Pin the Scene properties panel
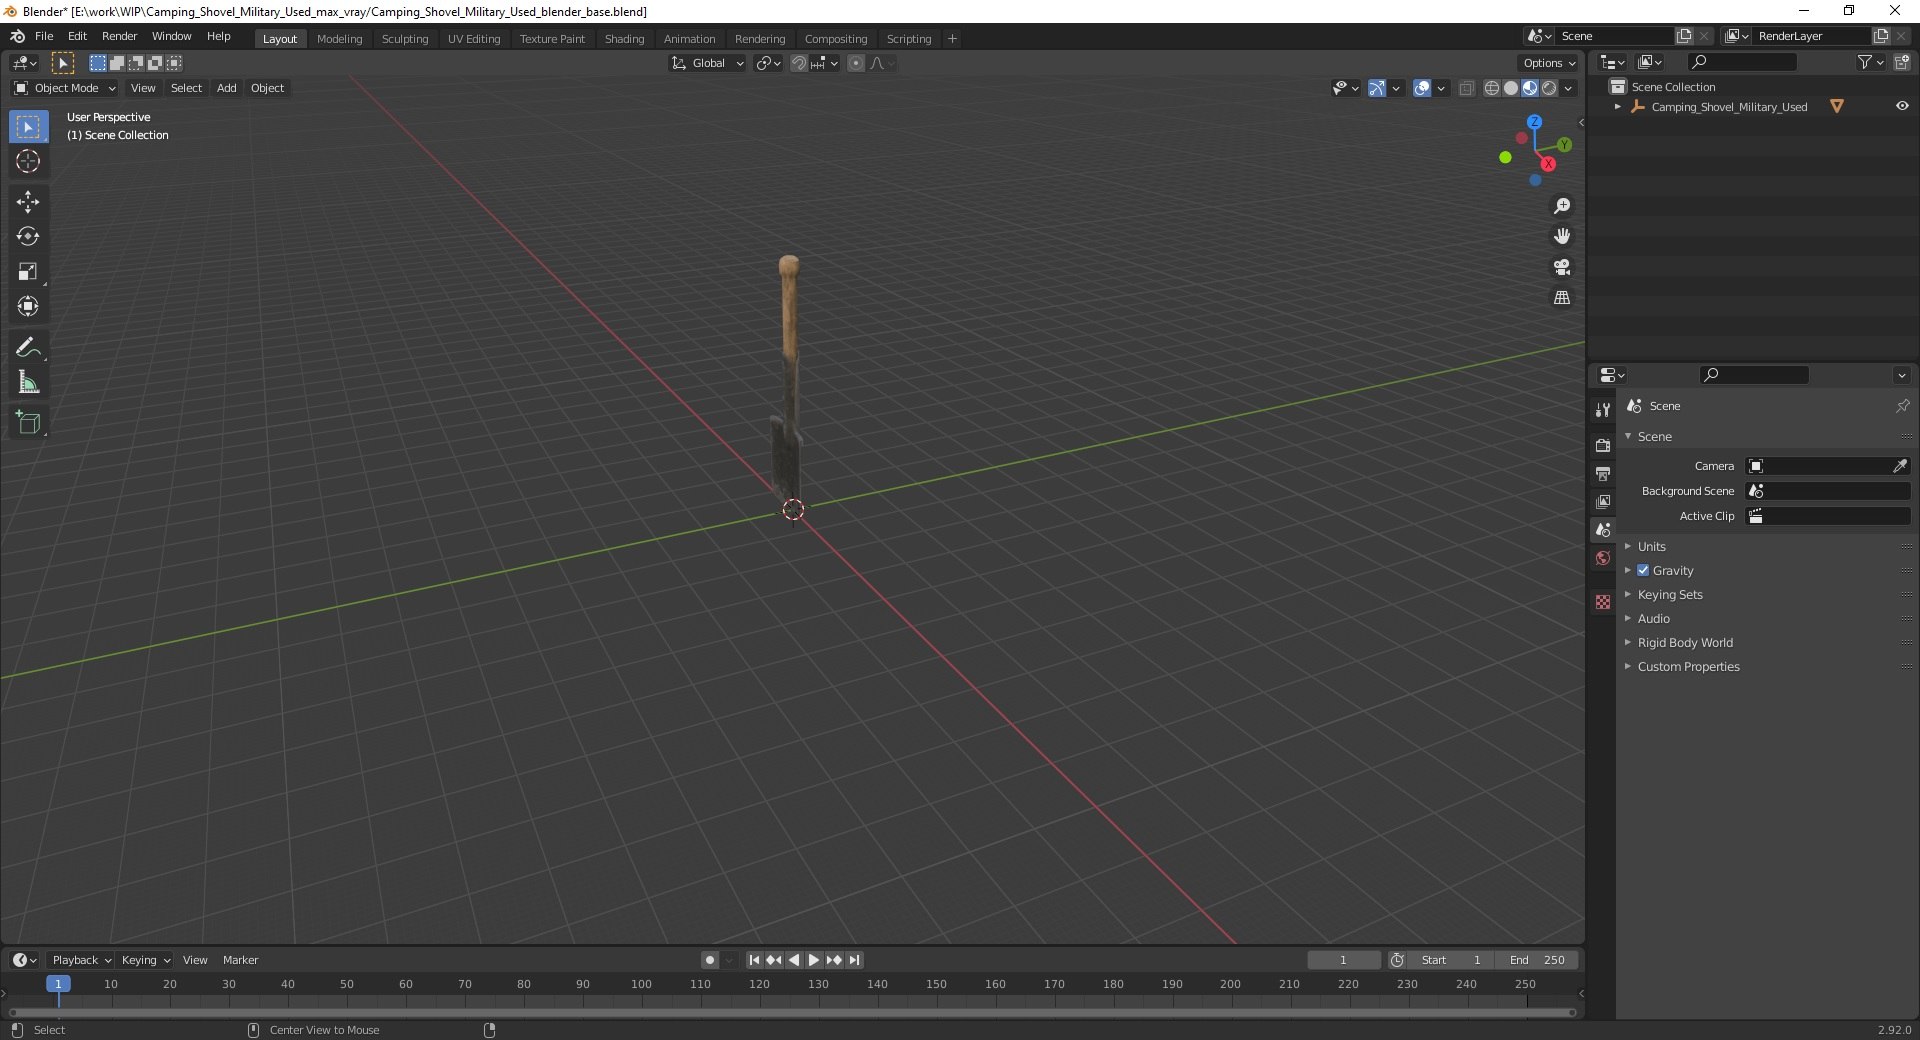Screen dimensions: 1920x1040 (1902, 406)
